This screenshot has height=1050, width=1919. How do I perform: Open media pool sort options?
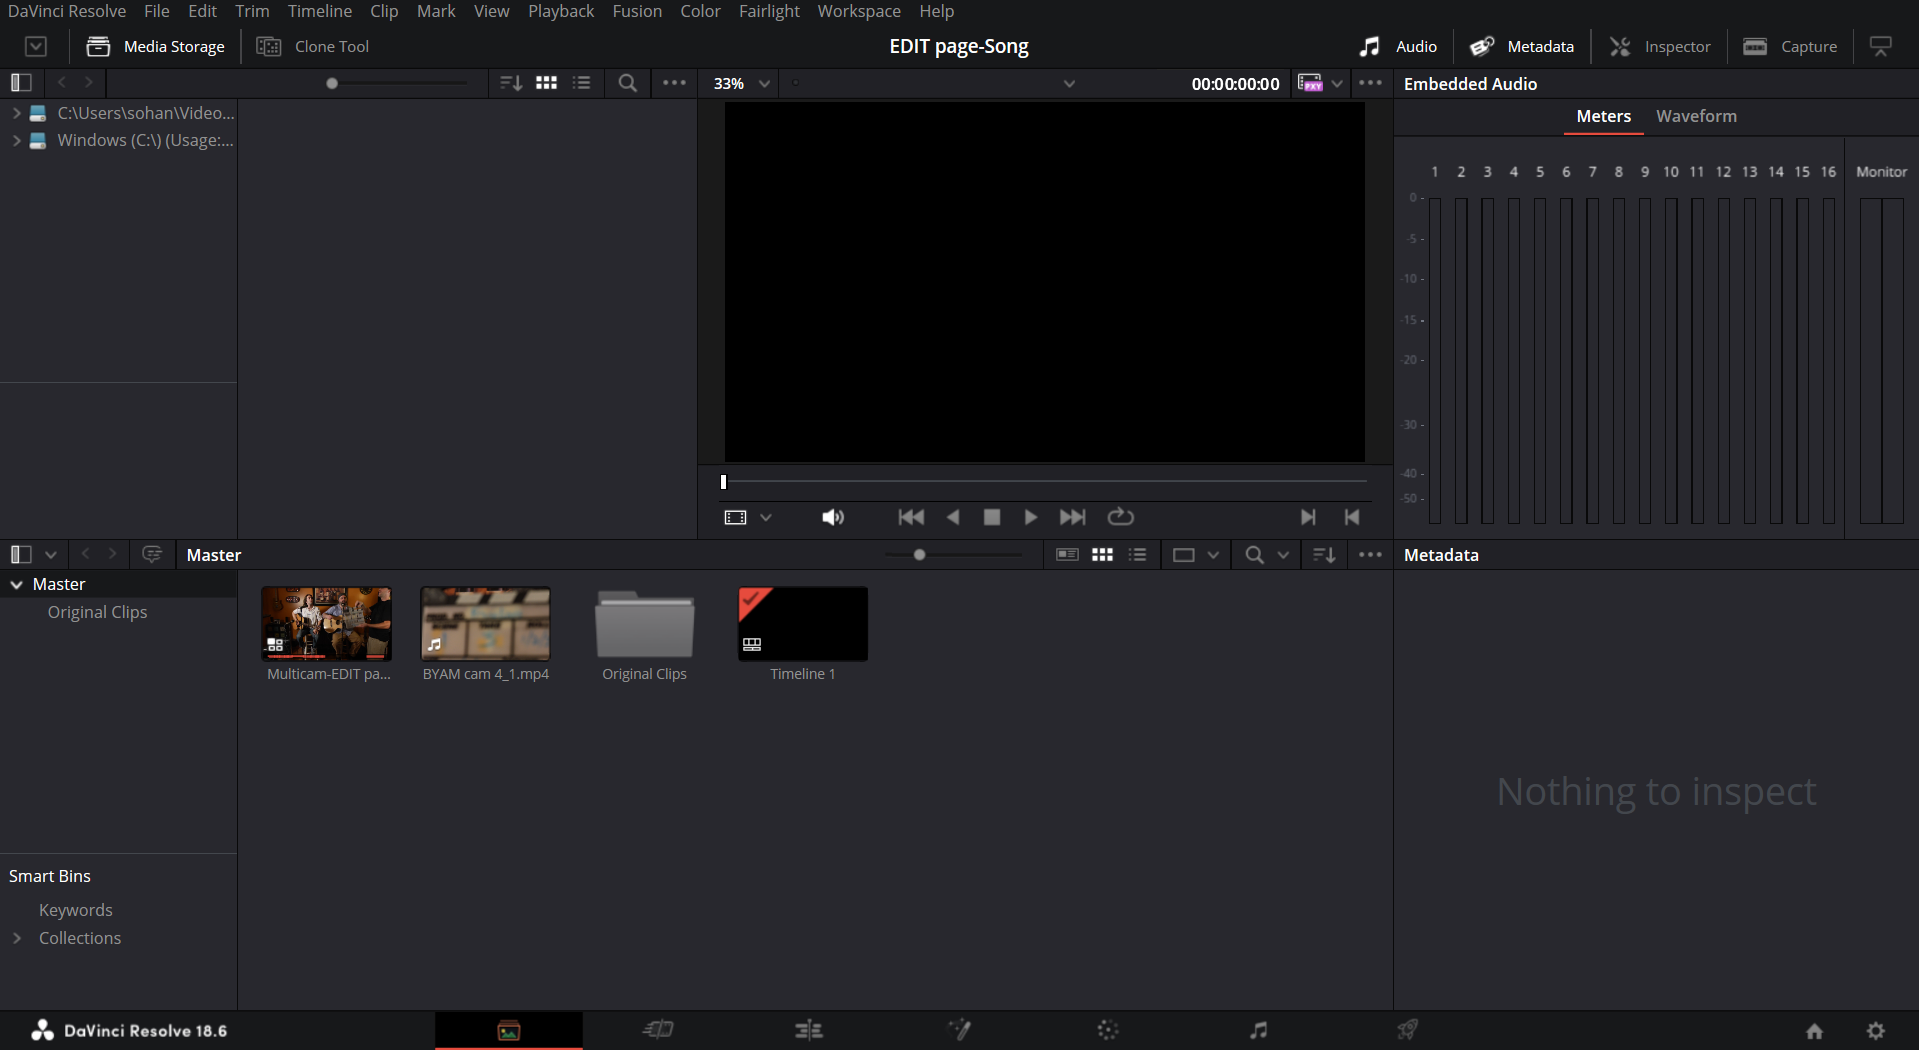click(x=1324, y=554)
